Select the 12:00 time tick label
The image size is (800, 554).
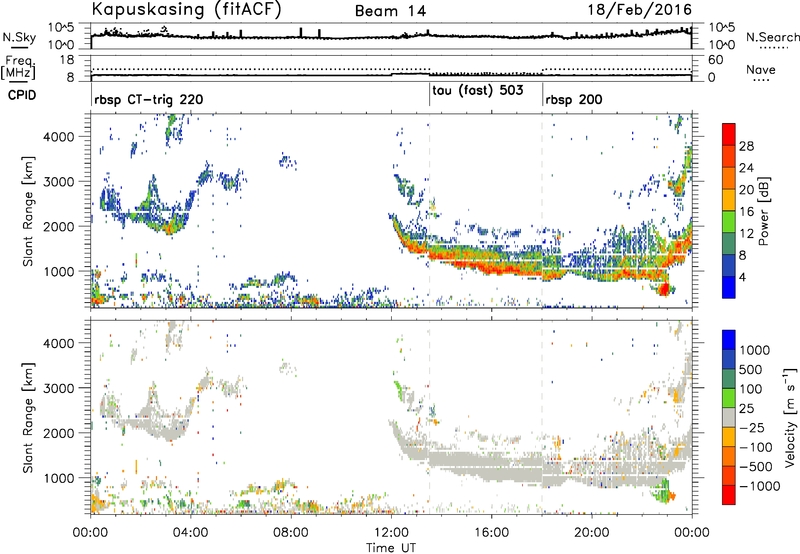(x=391, y=533)
